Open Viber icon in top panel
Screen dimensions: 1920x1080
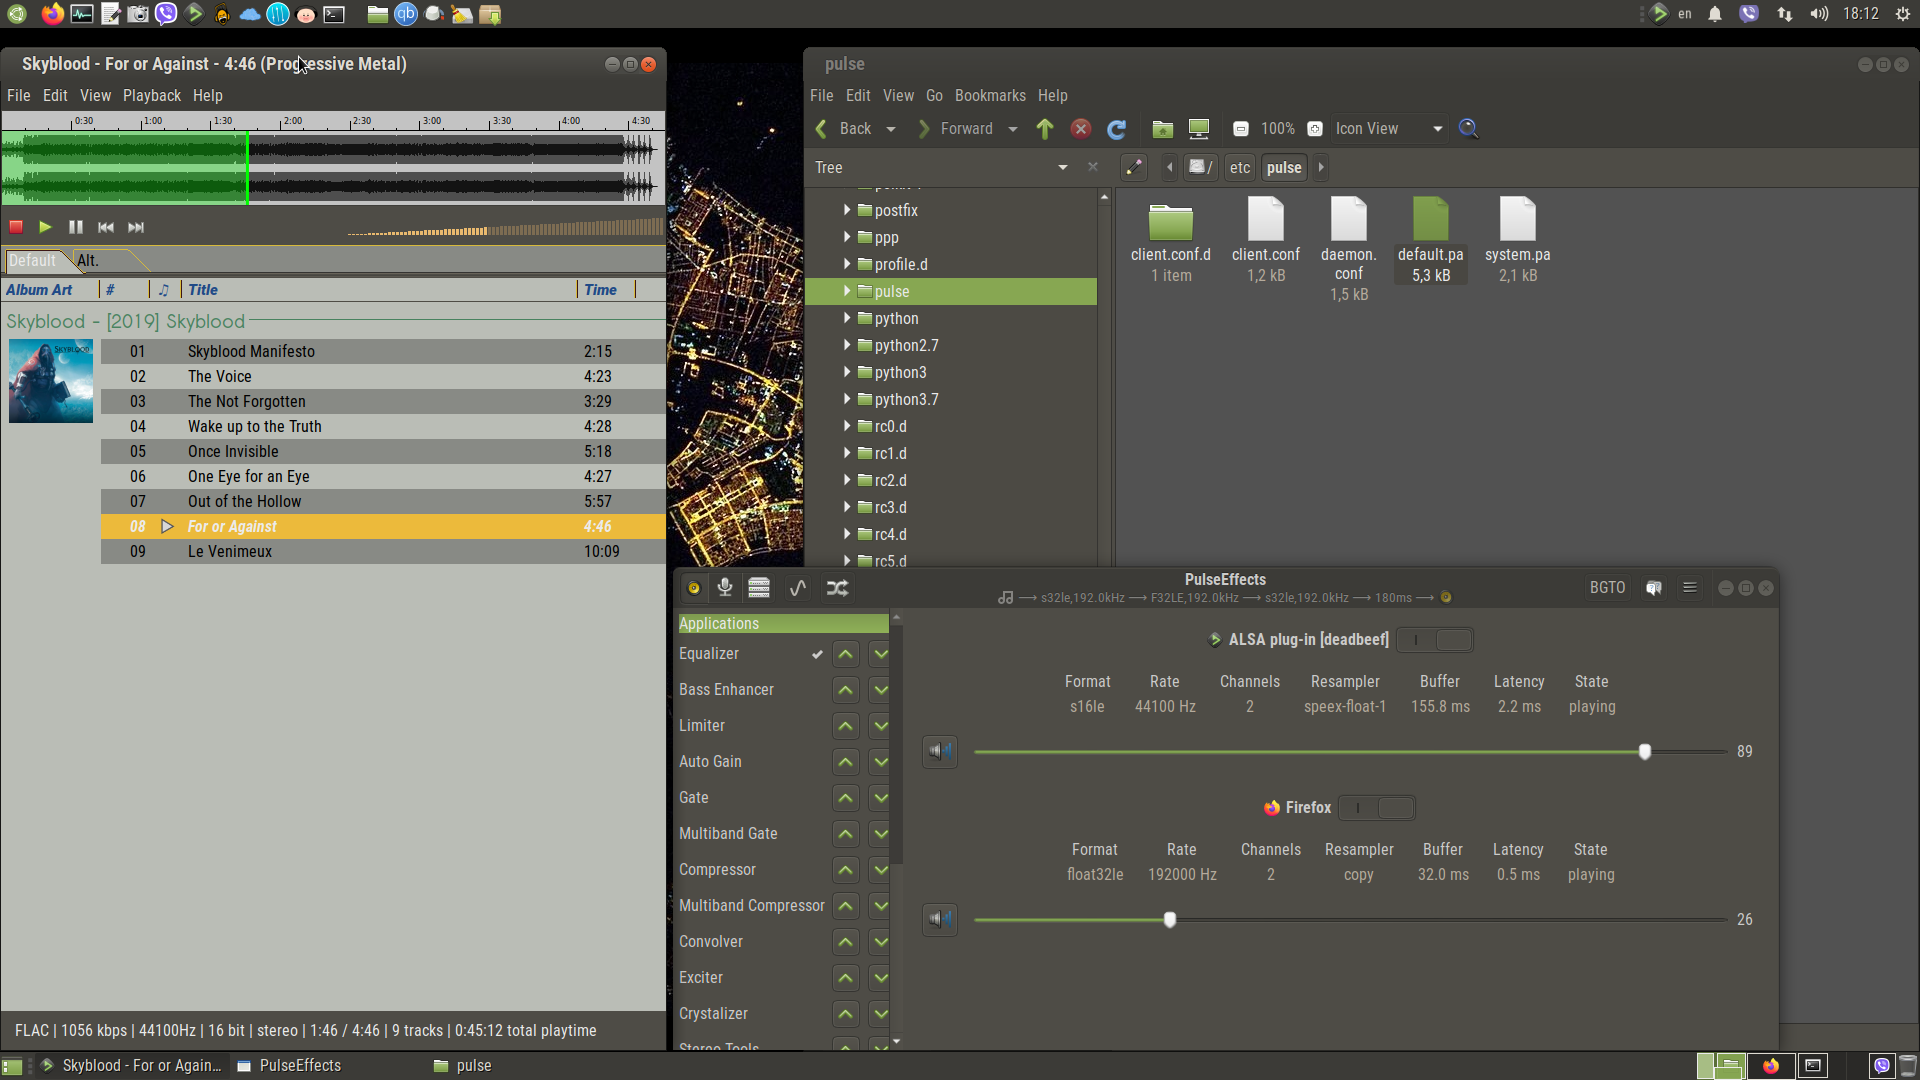click(x=166, y=14)
